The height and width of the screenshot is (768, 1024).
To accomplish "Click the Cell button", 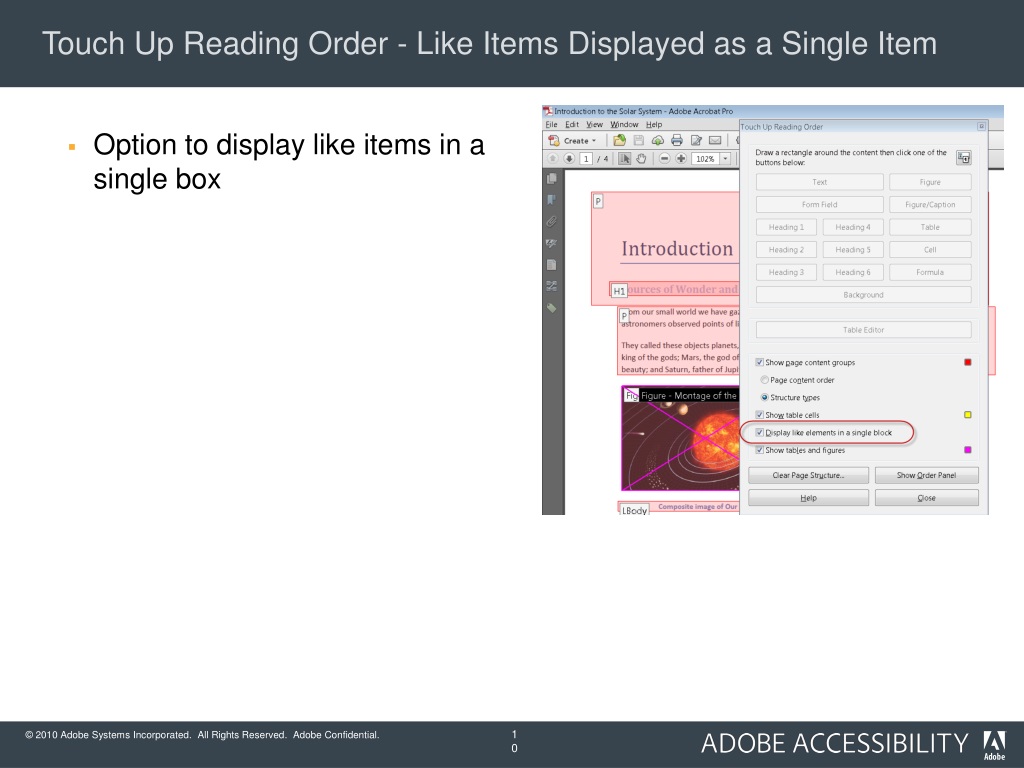I will [930, 249].
